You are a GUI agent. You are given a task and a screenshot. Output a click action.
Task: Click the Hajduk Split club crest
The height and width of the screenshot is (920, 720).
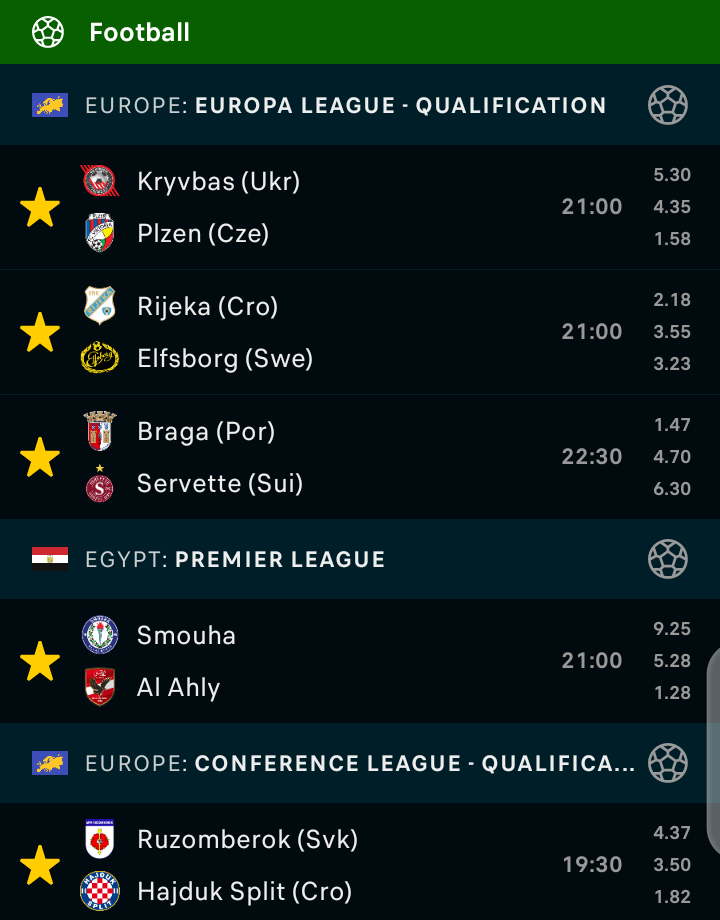coord(99,891)
